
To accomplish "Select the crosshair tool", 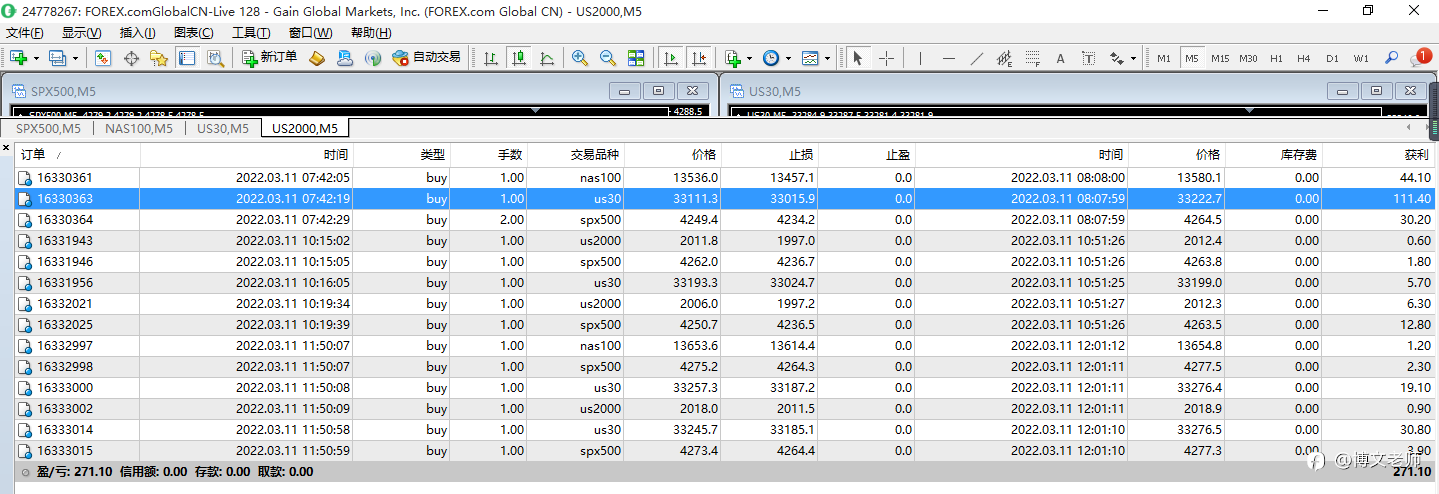I will (886, 58).
